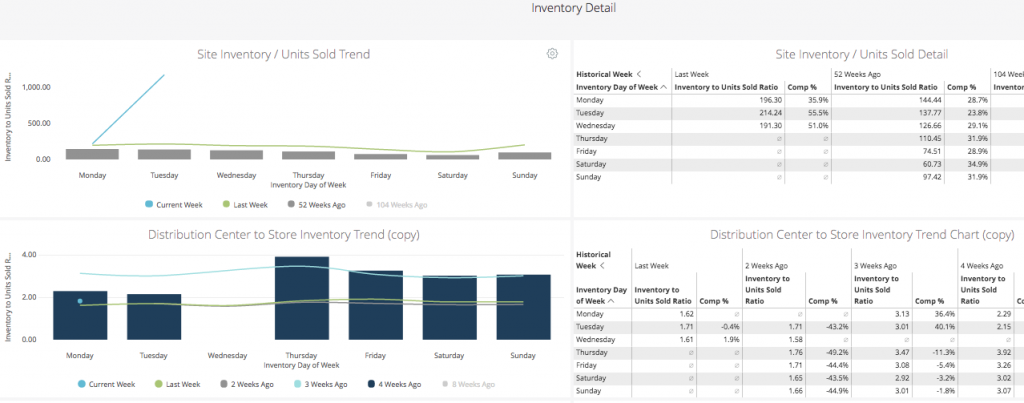Click the Thursday bar in Distribution Center chart

click(x=302, y=298)
